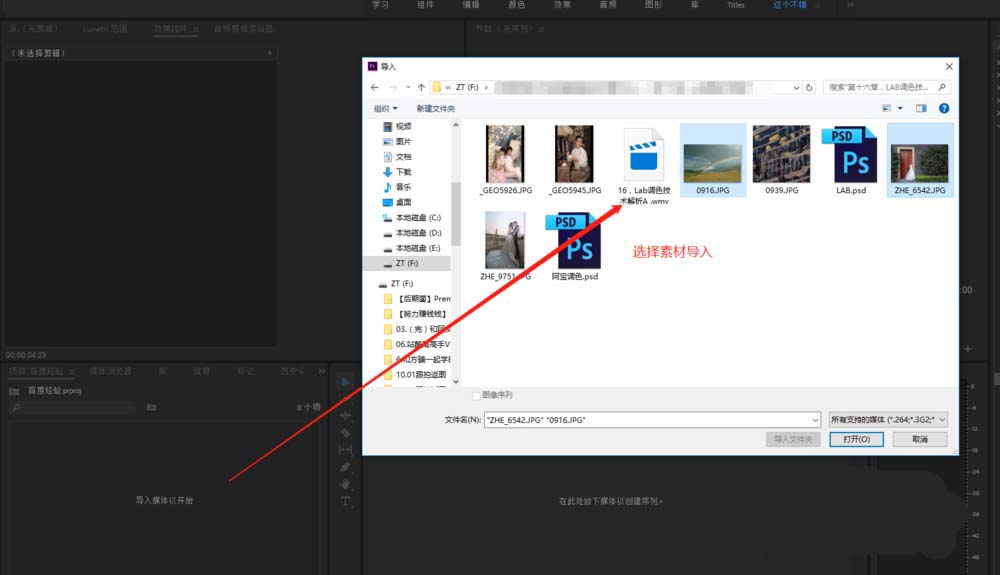Click the 导入文件夹 button
Image resolution: width=1000 pixels, height=575 pixels.
coord(793,439)
